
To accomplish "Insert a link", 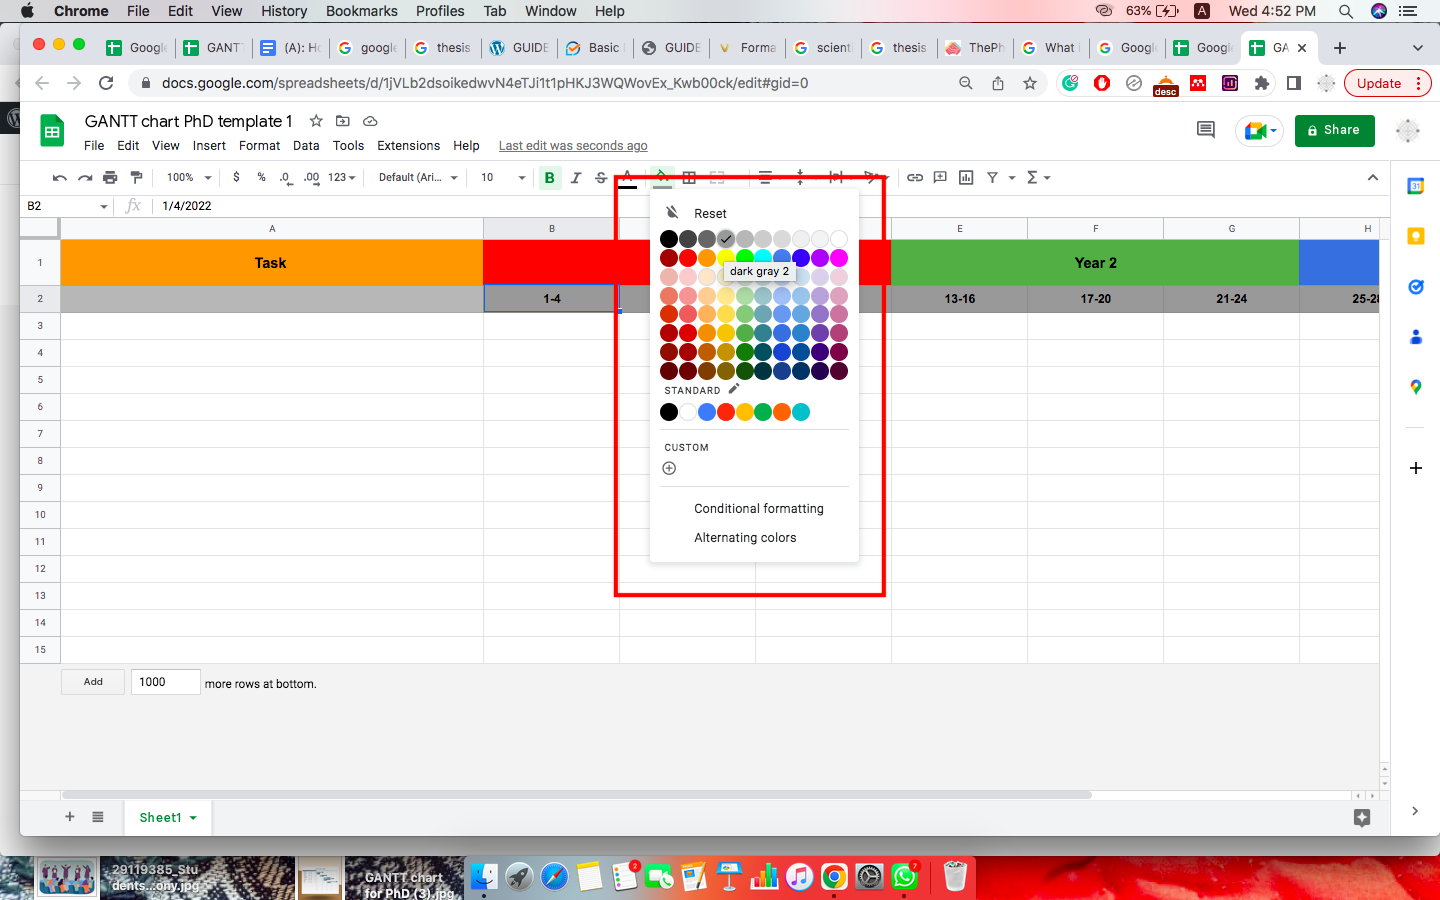I will click(915, 177).
